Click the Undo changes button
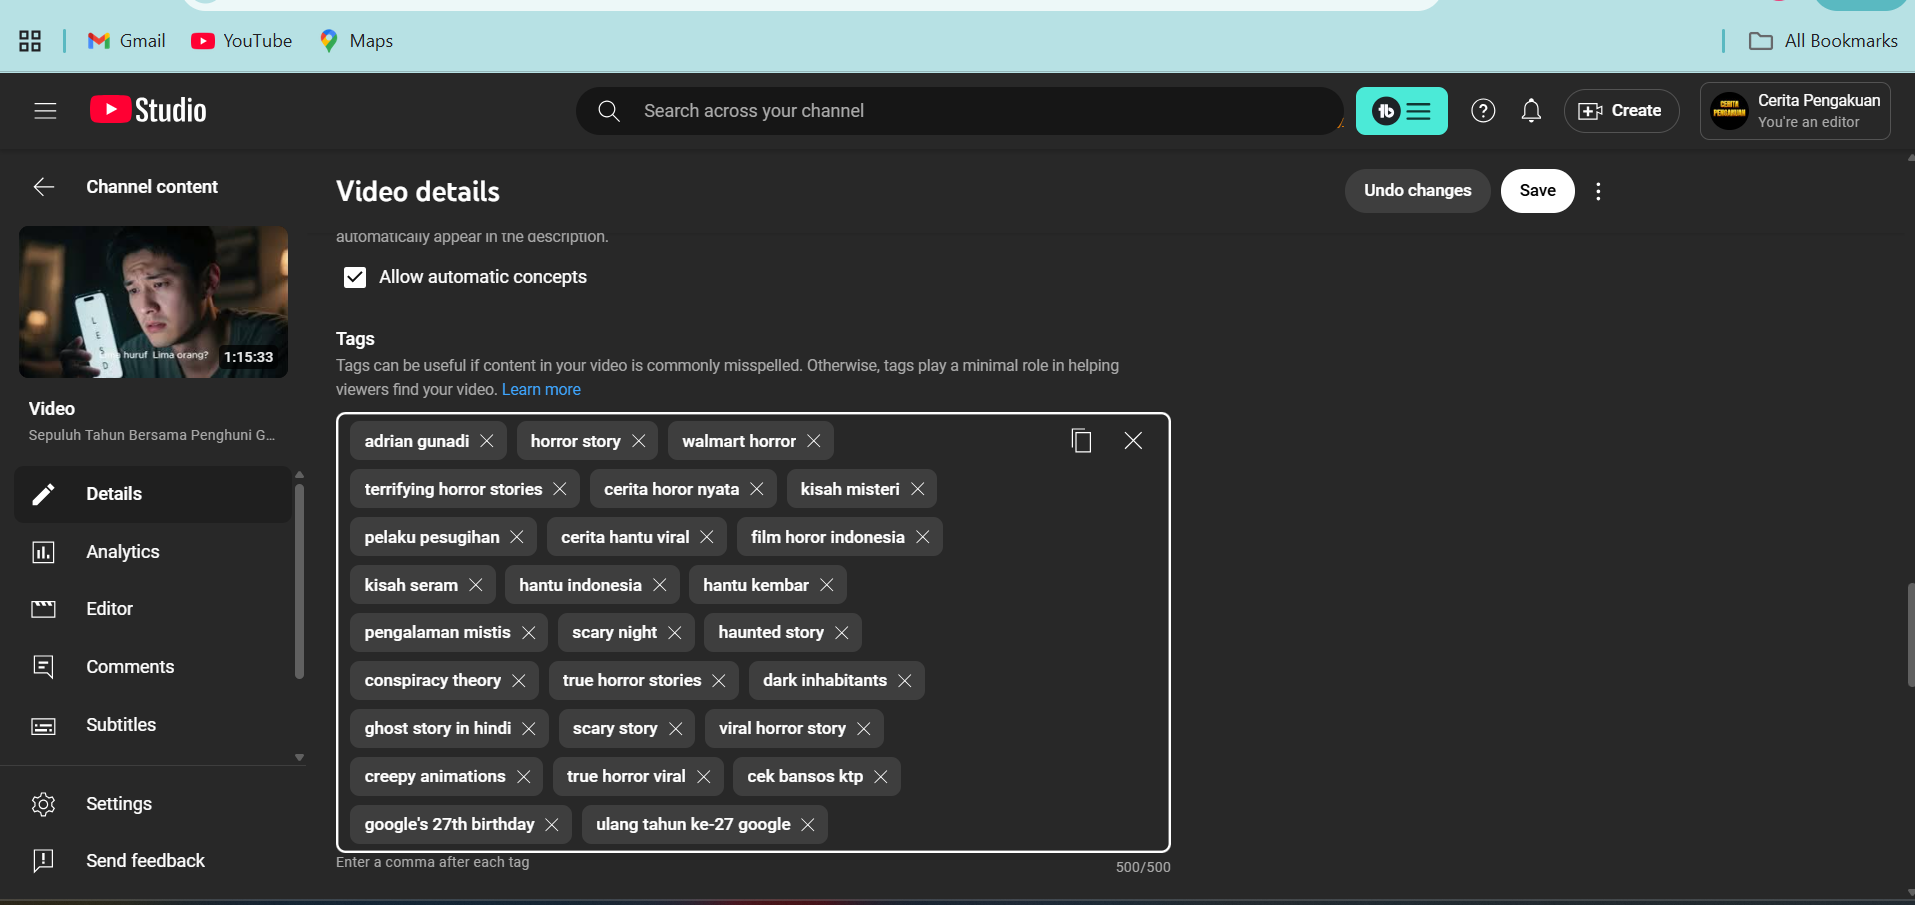Image resolution: width=1915 pixels, height=905 pixels. pyautogui.click(x=1417, y=191)
